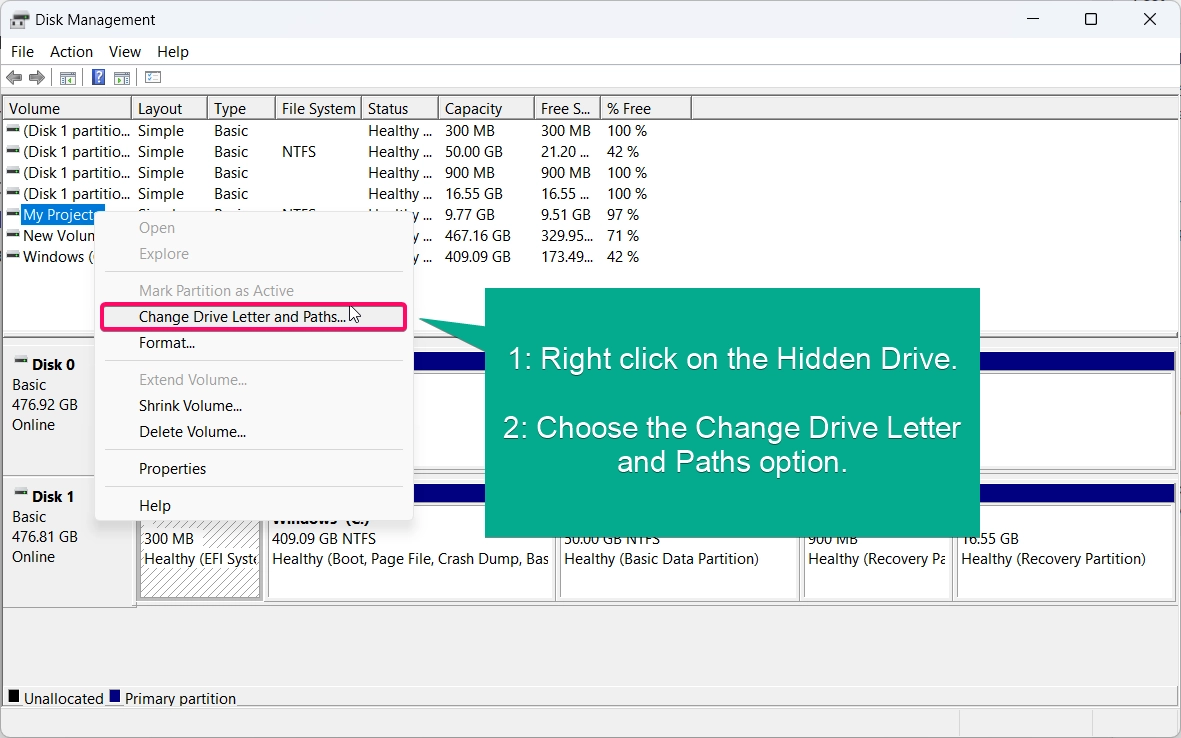Click the 467.16 GB capacity cell
Screen dimensions: 1181x738
pos(478,236)
